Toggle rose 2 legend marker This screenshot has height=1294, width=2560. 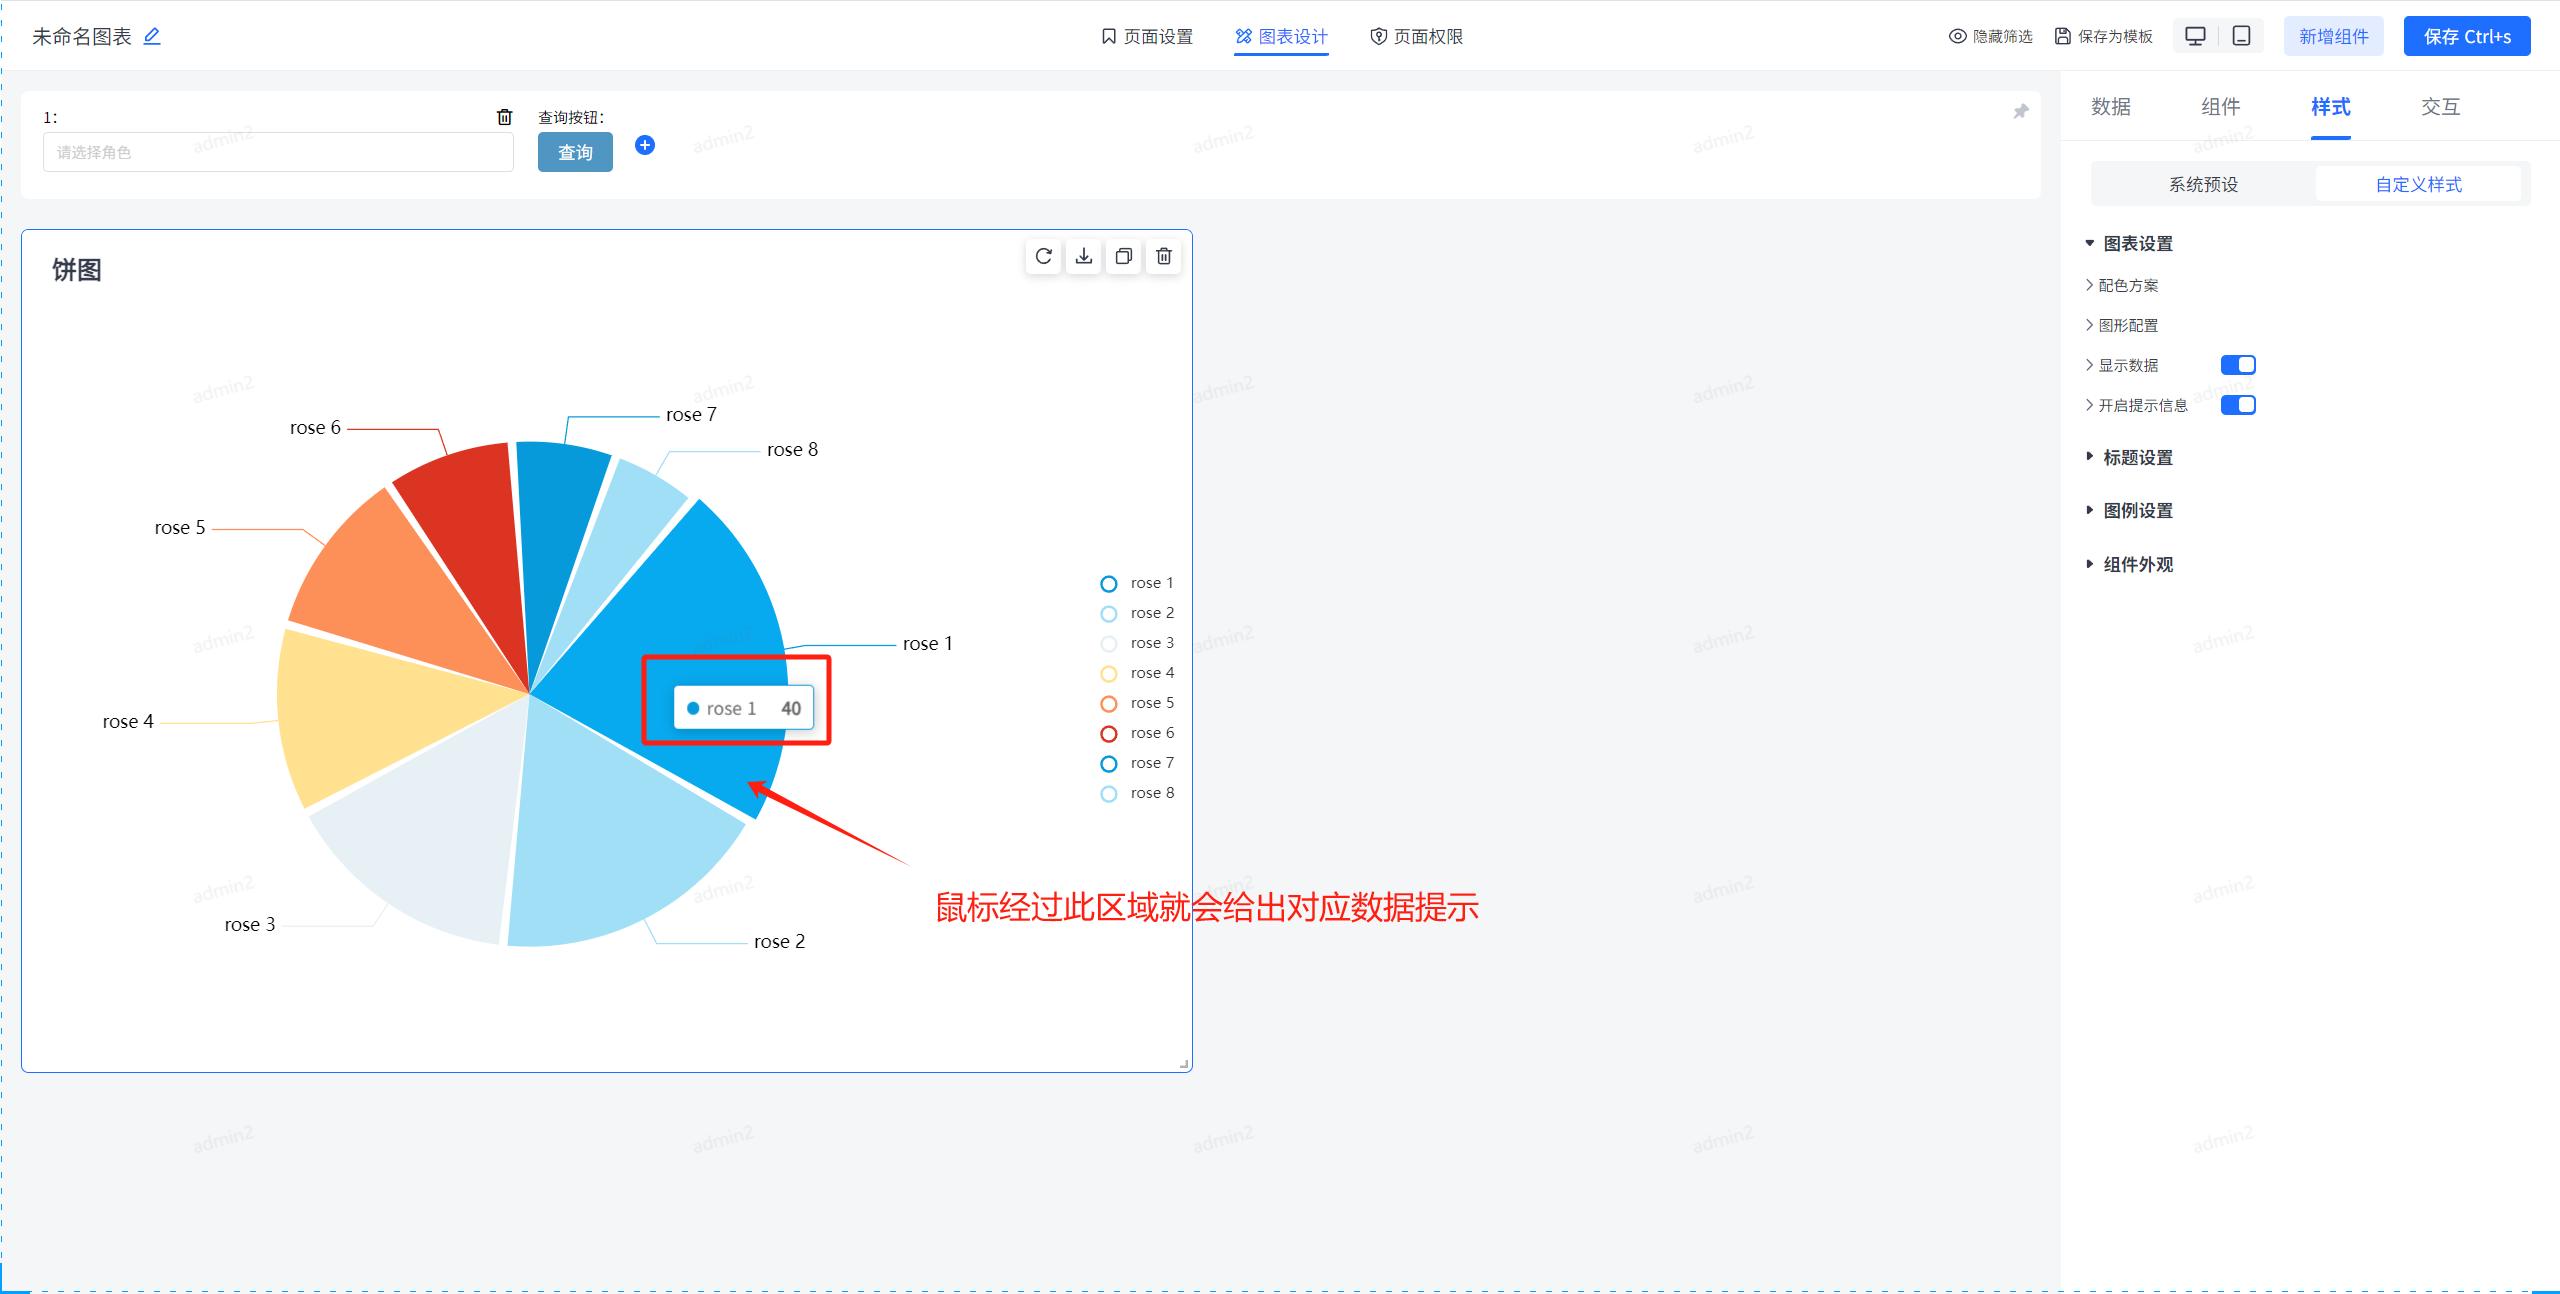pyautogui.click(x=1109, y=614)
